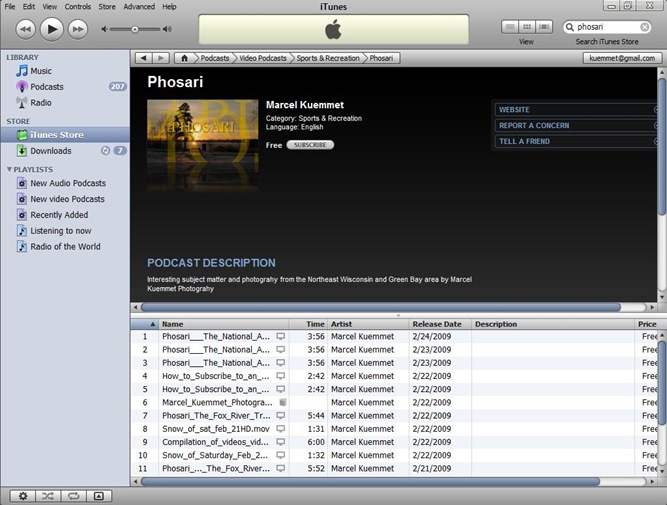Open the Controls menu

click(77, 6)
